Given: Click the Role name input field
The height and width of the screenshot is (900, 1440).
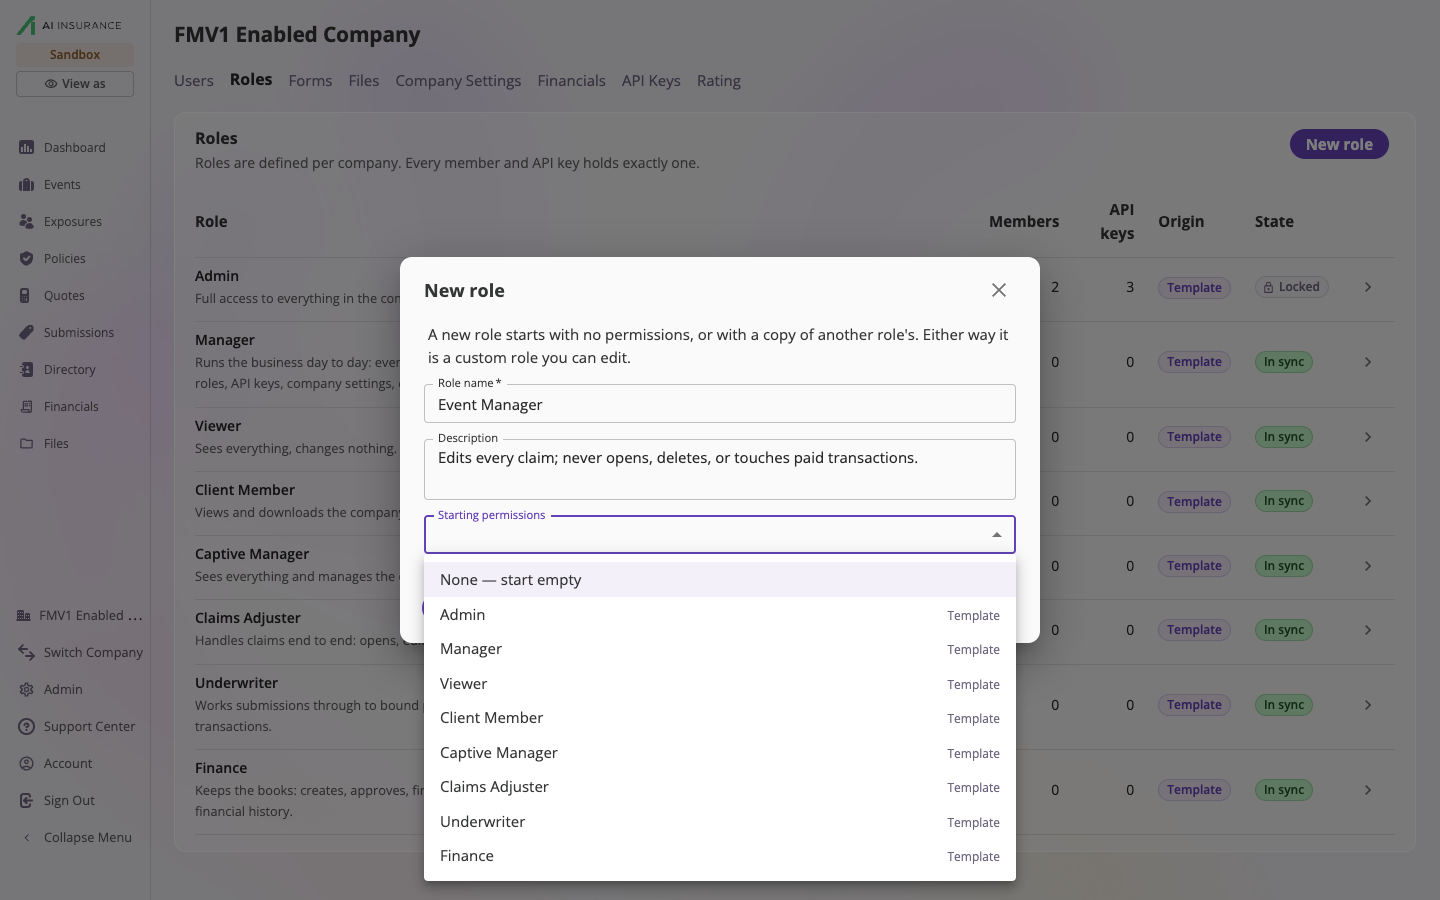Looking at the screenshot, I should [720, 404].
